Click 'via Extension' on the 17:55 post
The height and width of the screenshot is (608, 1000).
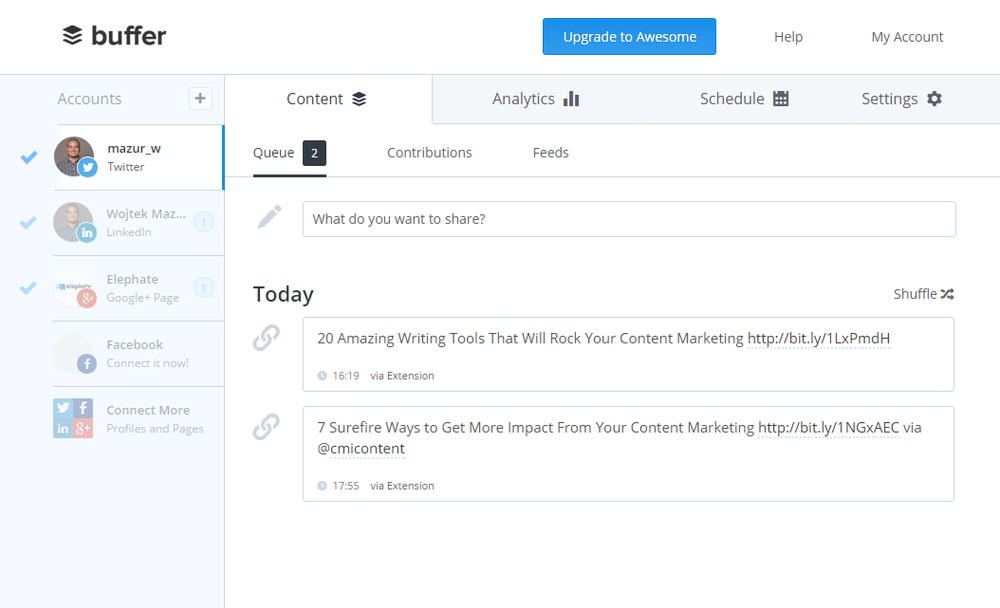tap(402, 486)
